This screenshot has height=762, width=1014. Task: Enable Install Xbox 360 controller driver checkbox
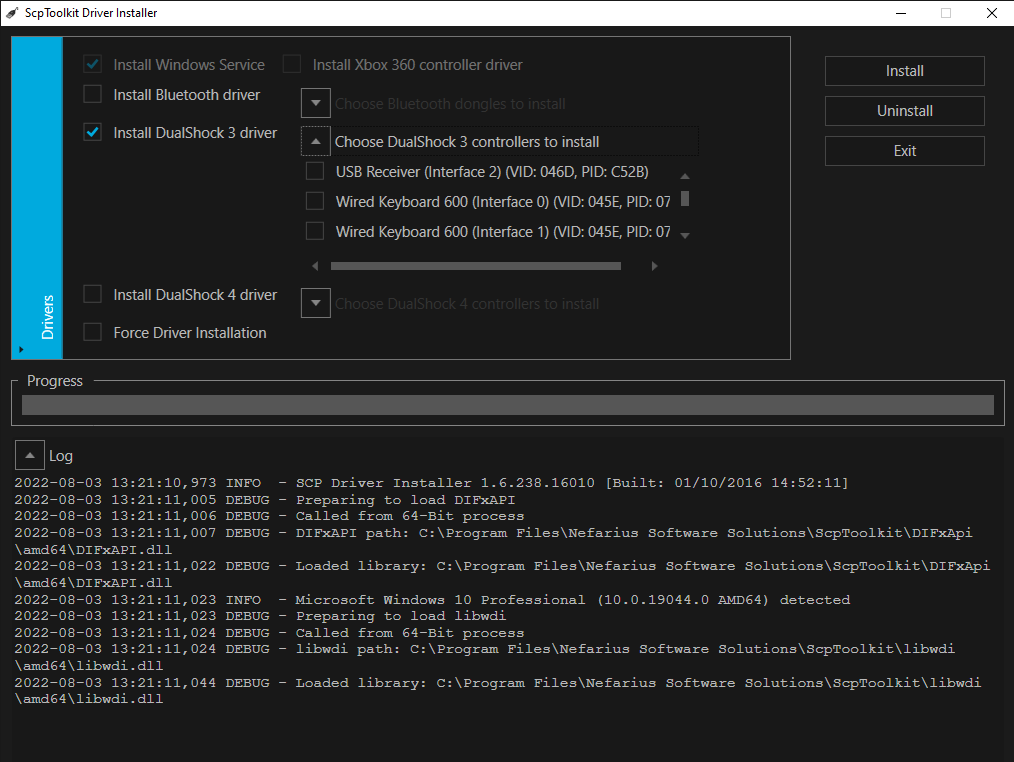pos(292,64)
